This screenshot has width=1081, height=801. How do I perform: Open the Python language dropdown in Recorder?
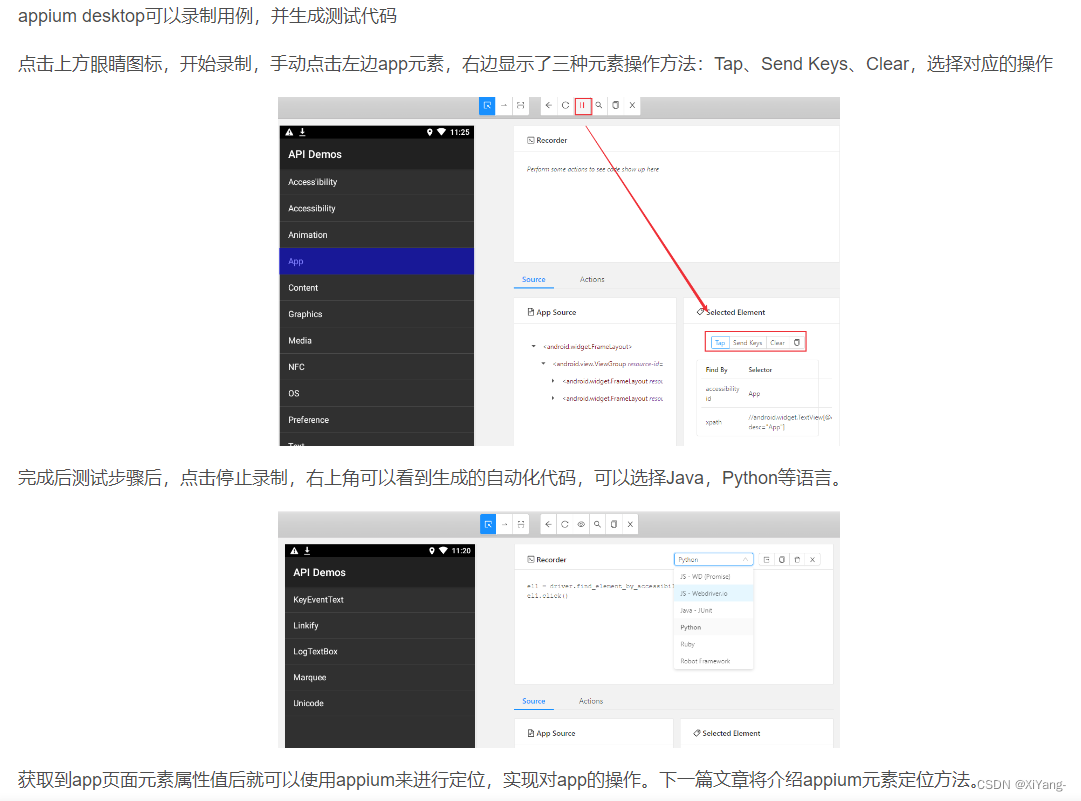click(713, 560)
